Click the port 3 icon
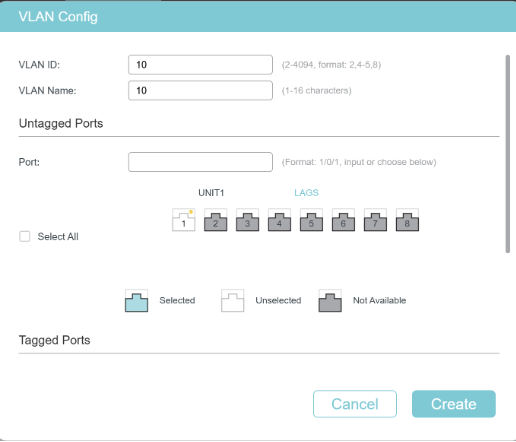 (248, 220)
